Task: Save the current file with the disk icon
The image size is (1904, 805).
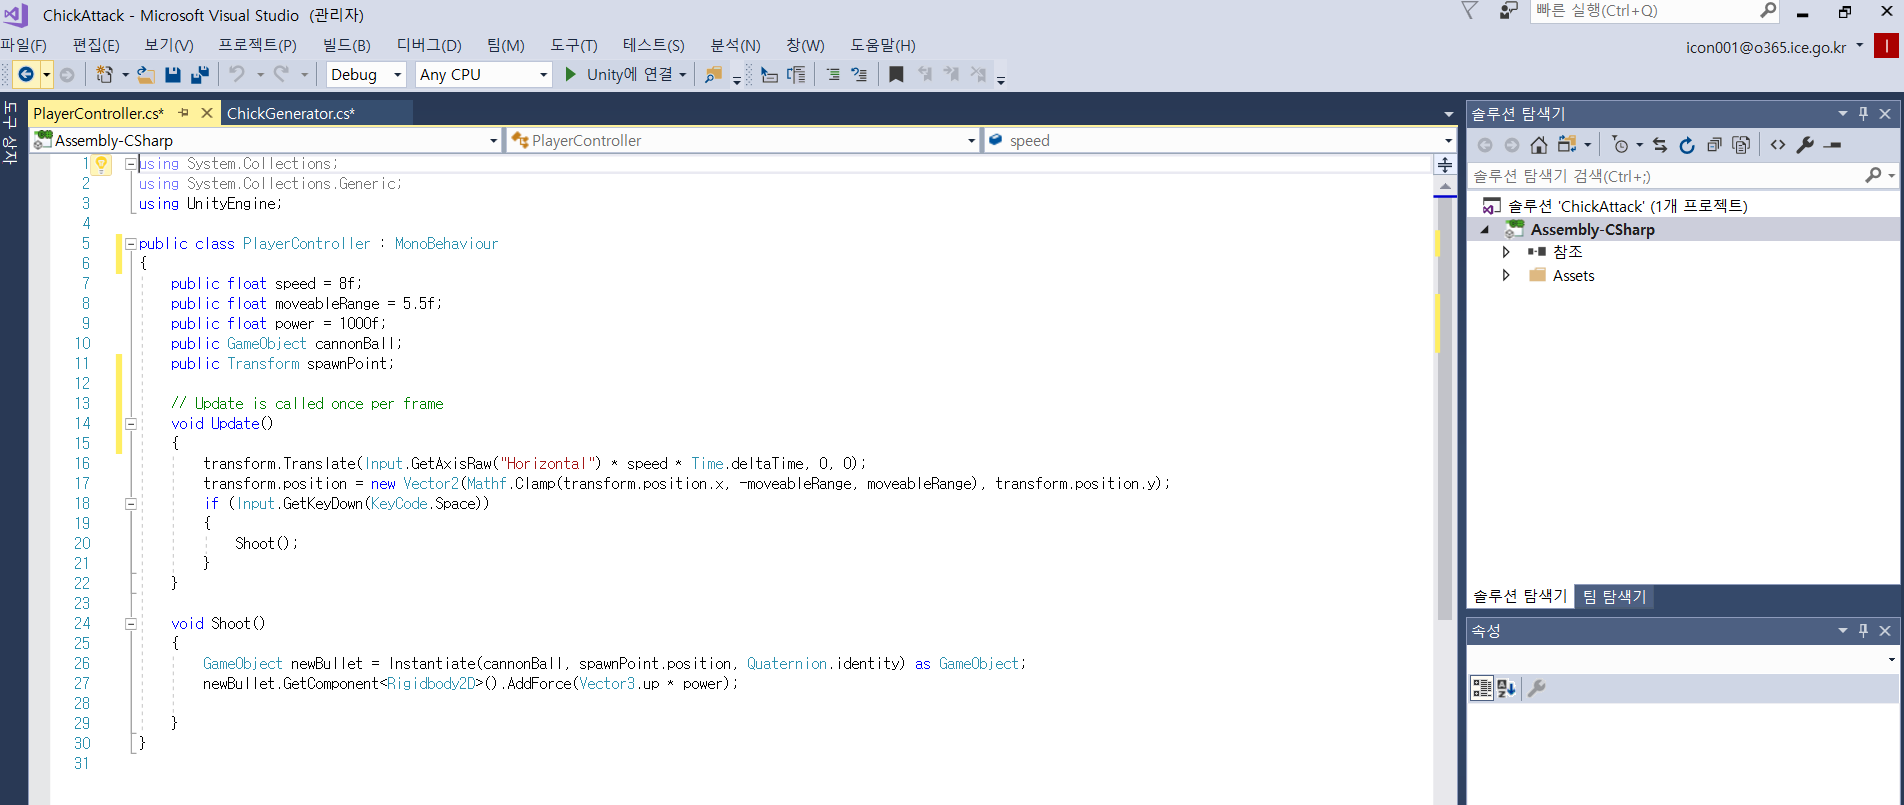Action: click(x=173, y=75)
